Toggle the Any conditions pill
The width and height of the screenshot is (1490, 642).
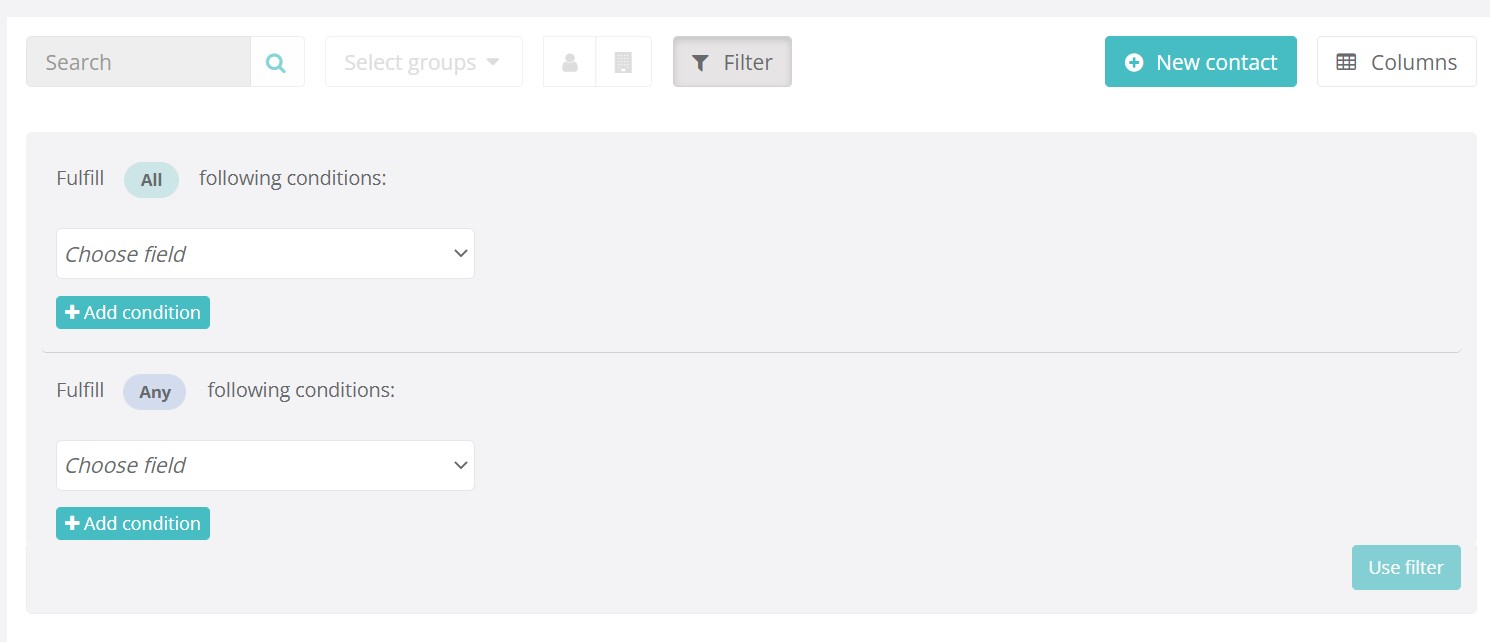[155, 392]
